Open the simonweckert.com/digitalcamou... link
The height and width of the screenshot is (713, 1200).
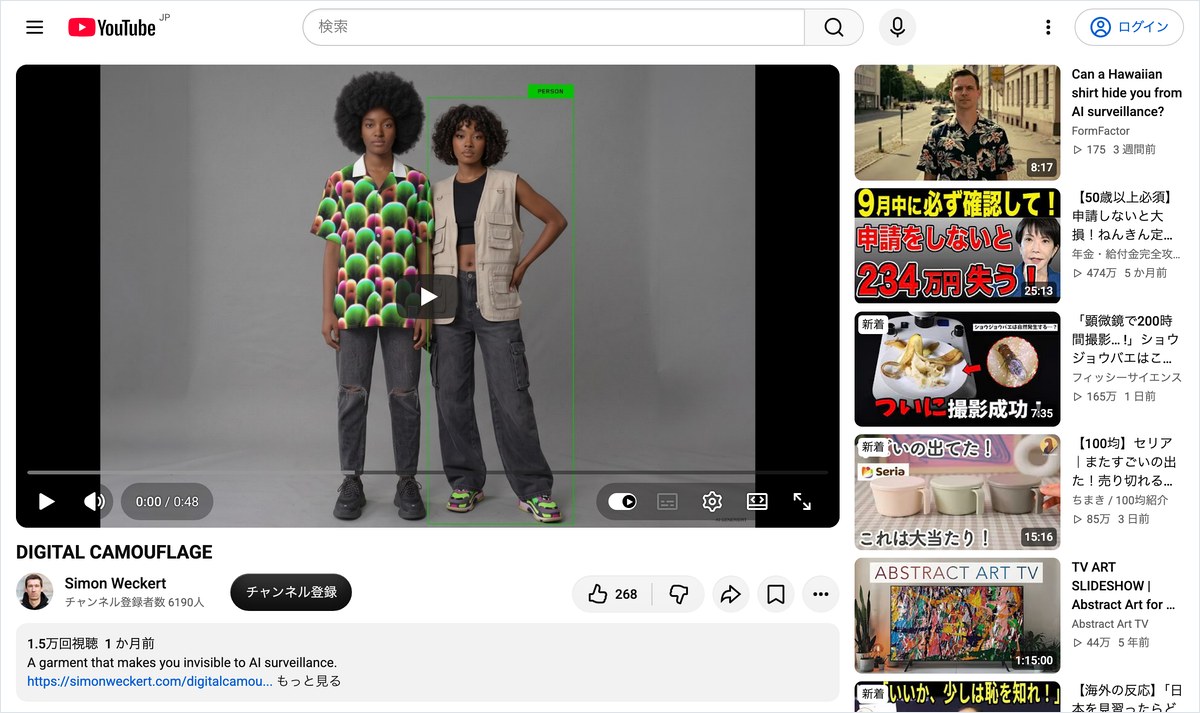click(150, 681)
